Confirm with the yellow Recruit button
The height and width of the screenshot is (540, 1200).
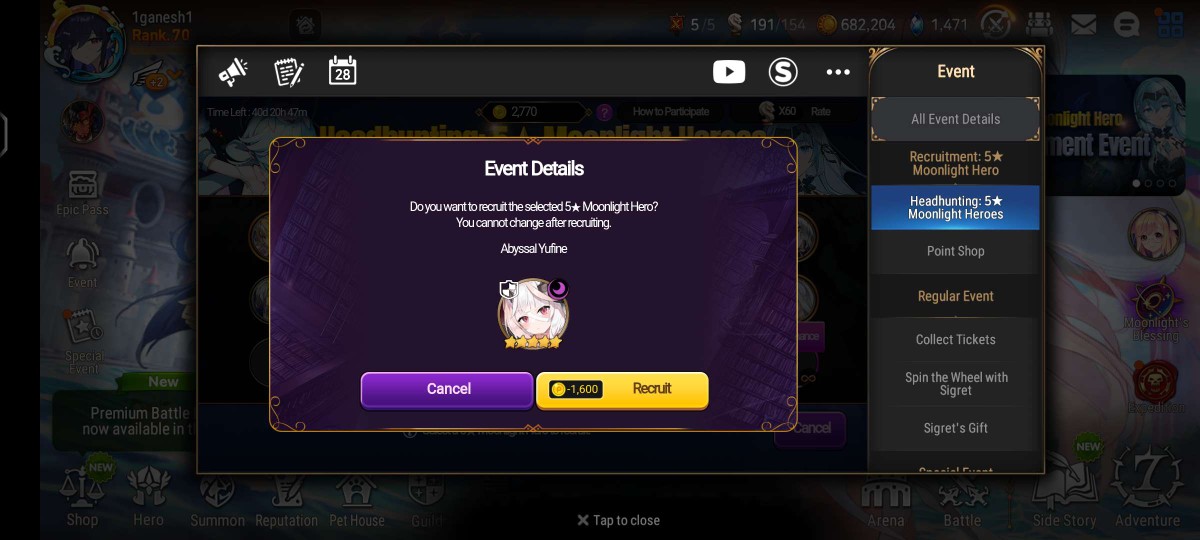(x=622, y=389)
